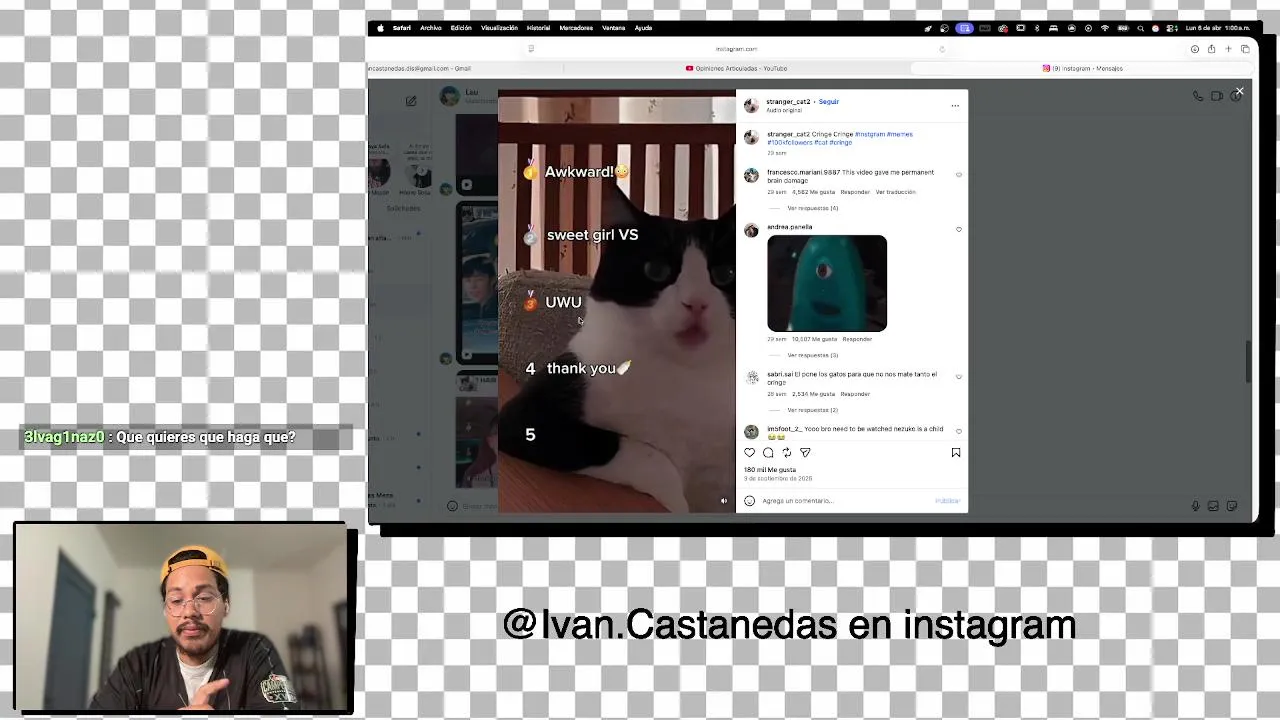
Task: Open Safari downloads icon
Action: click(x=1194, y=49)
